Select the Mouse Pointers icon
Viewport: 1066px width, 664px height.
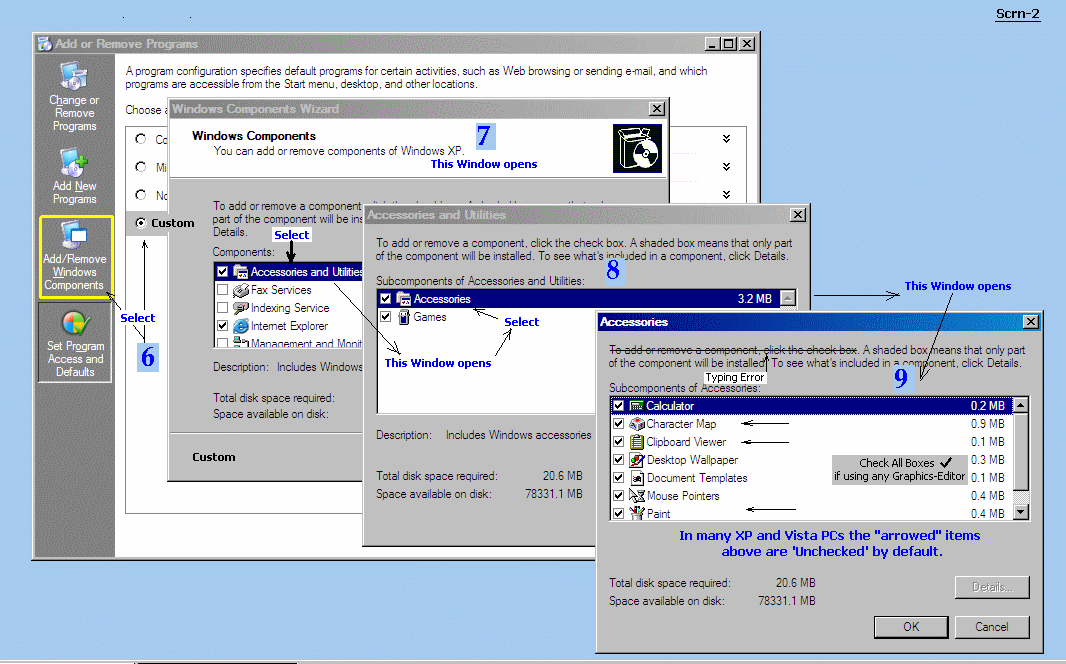636,496
